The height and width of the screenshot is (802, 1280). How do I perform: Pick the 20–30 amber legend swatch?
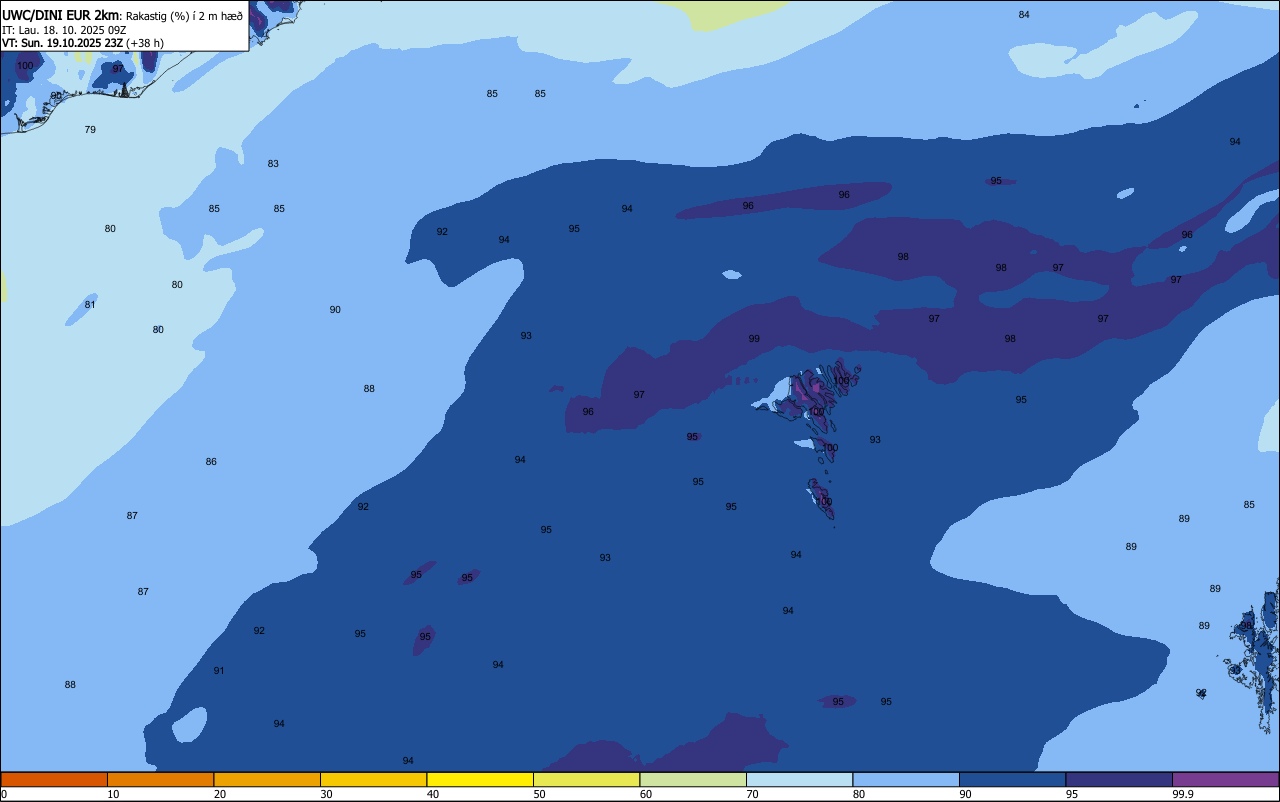267,779
